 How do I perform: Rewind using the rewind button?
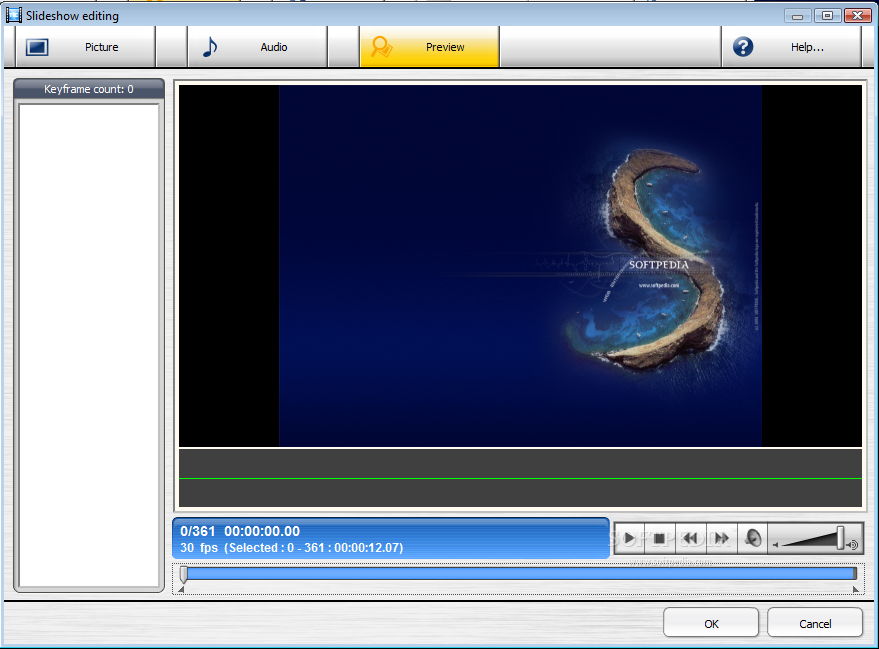pyautogui.click(x=691, y=539)
